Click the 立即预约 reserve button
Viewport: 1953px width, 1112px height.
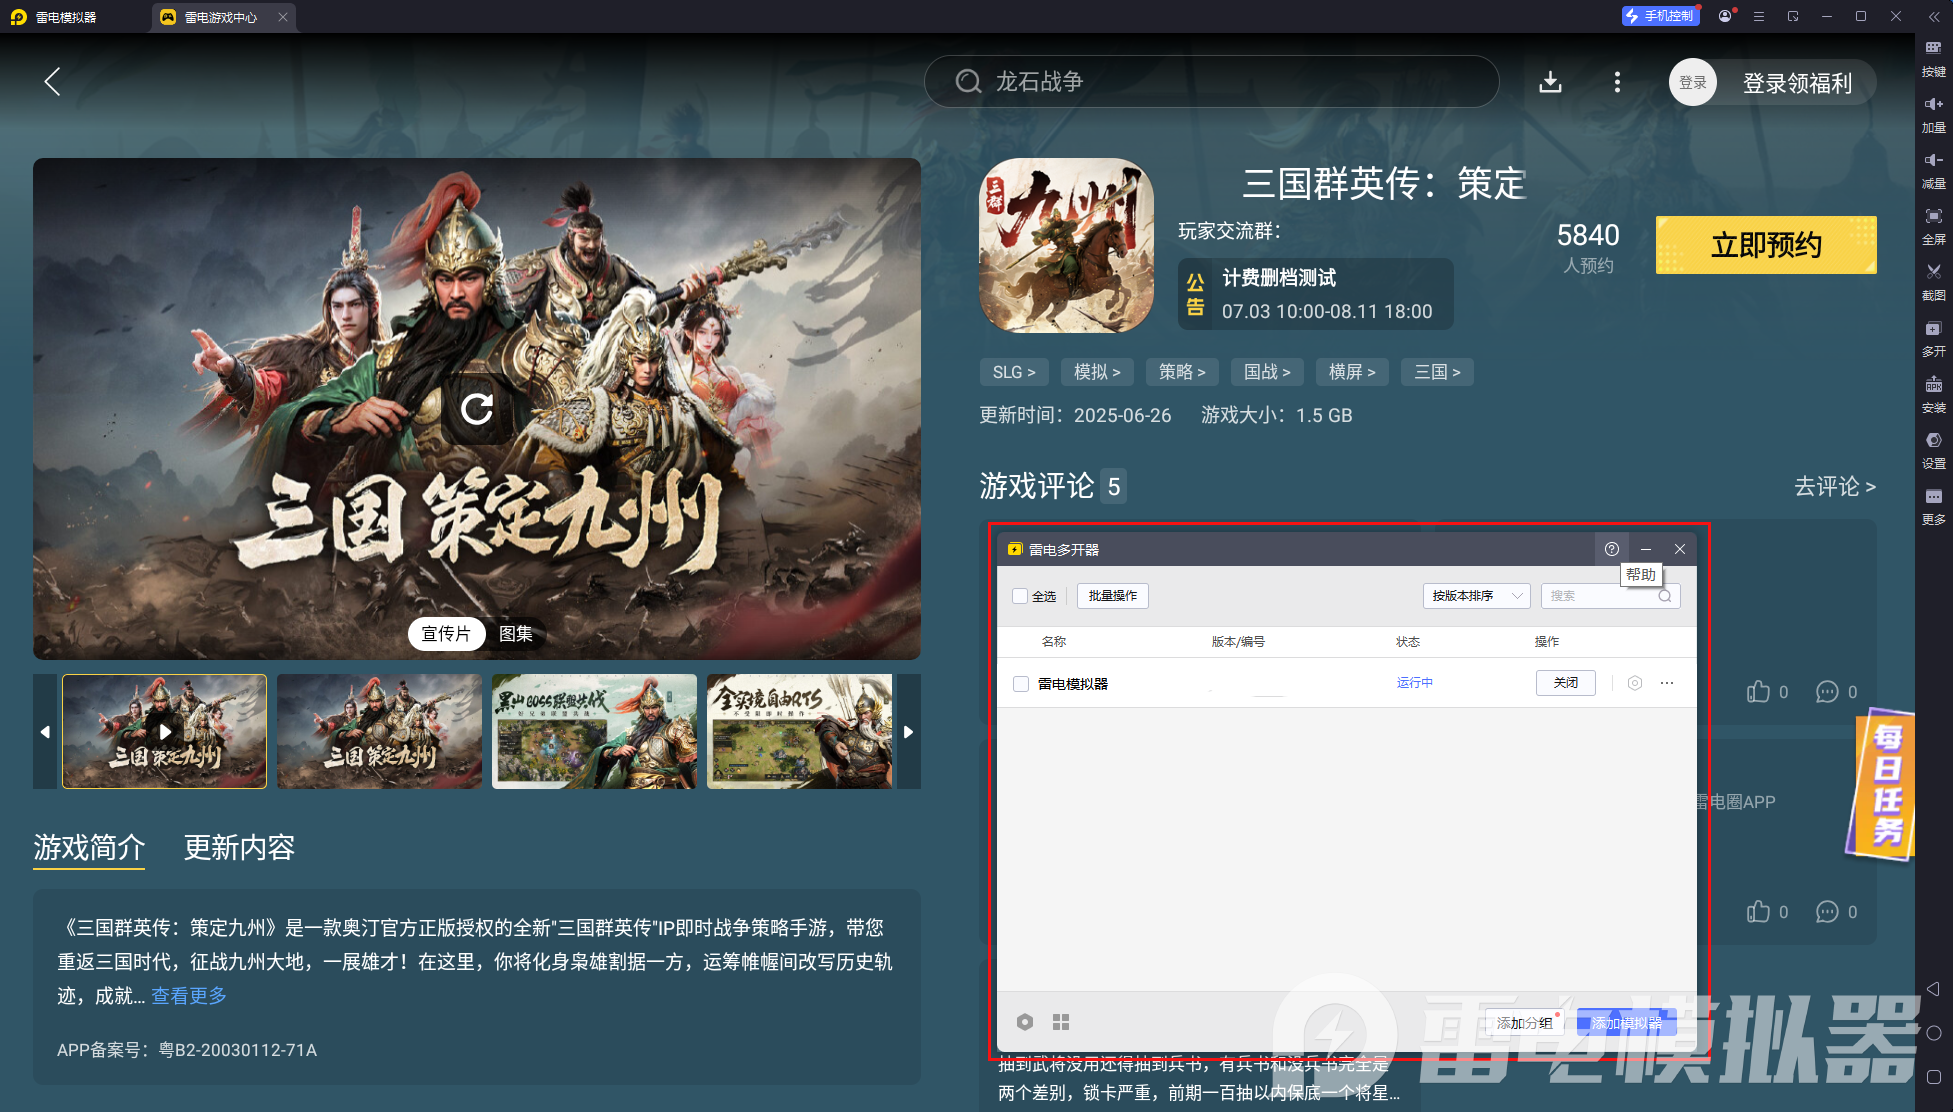coord(1765,245)
